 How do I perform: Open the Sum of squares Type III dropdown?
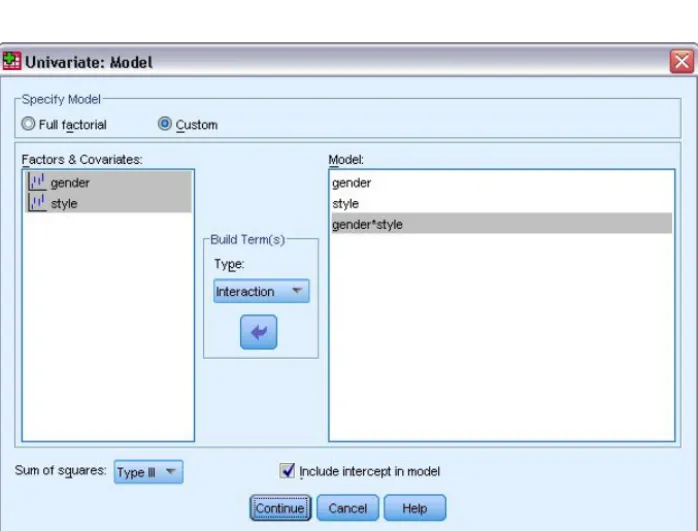pyautogui.click(x=148, y=472)
